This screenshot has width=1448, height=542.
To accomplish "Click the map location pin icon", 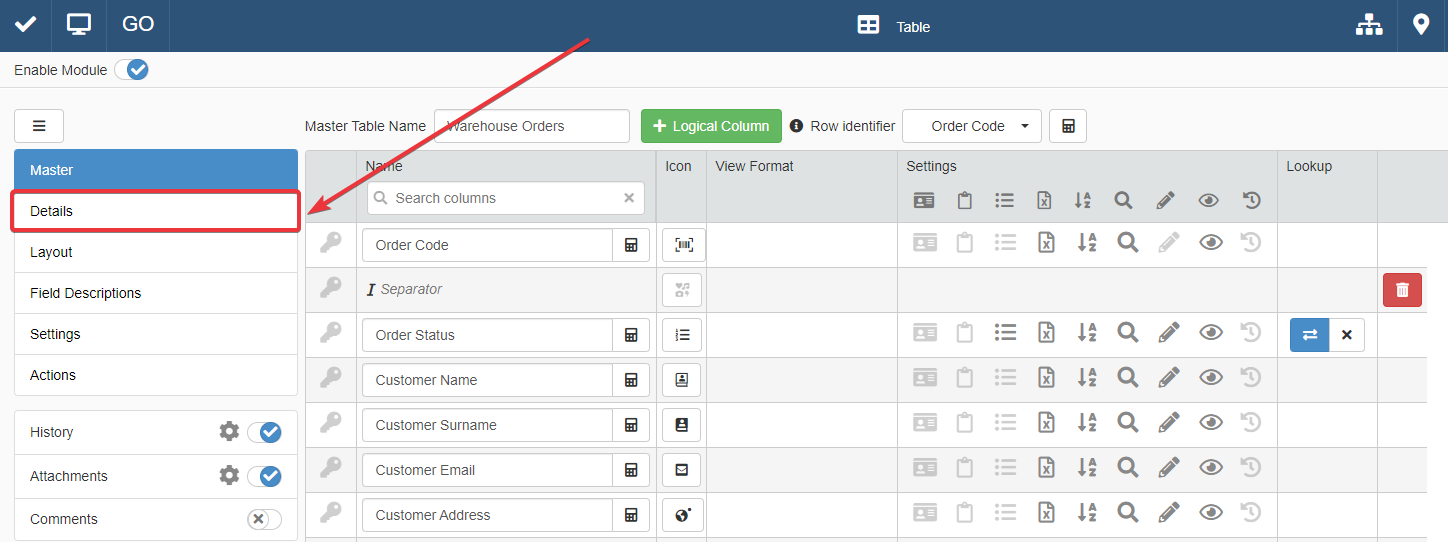I will pyautogui.click(x=1421, y=25).
